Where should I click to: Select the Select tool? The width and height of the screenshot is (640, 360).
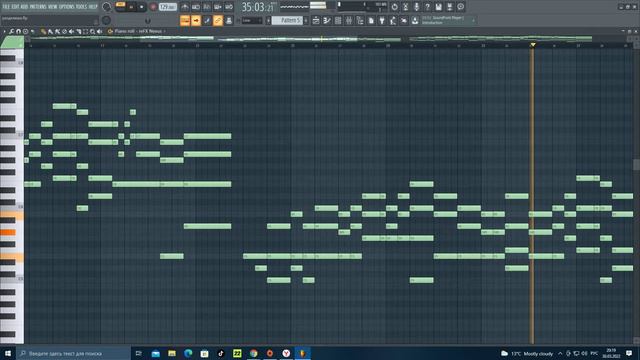(x=85, y=31)
